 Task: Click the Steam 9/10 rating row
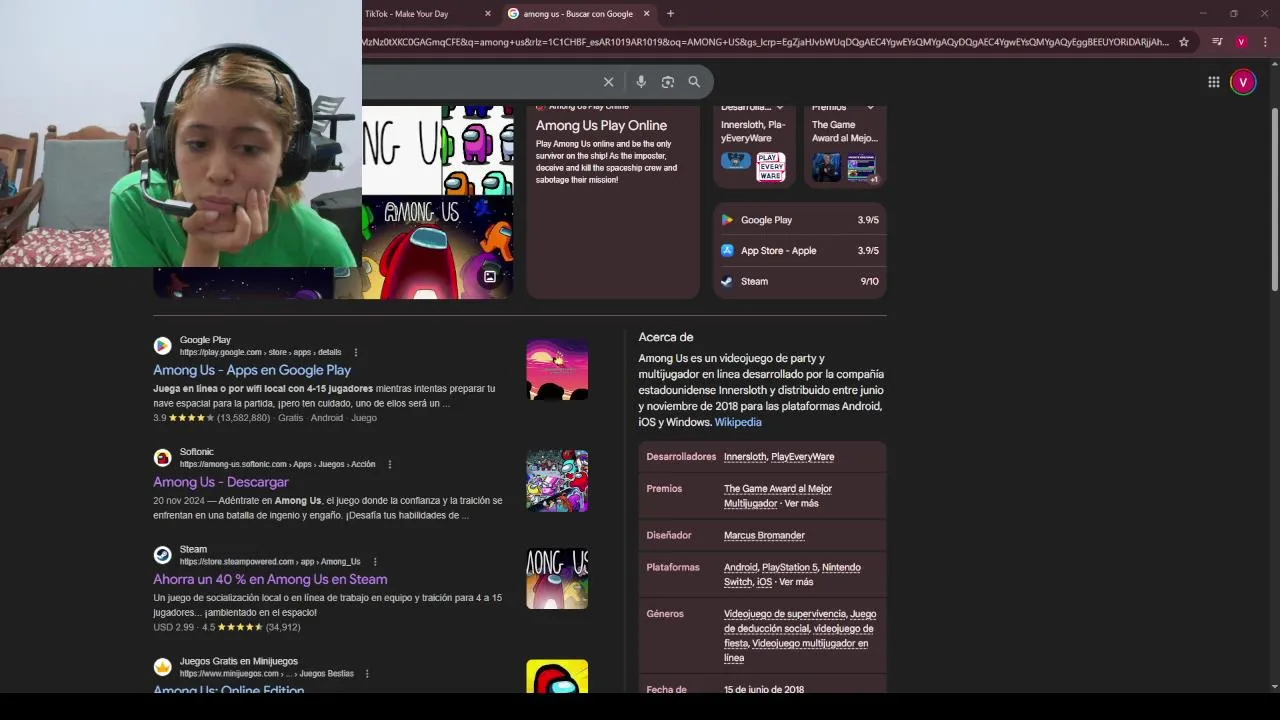point(800,282)
